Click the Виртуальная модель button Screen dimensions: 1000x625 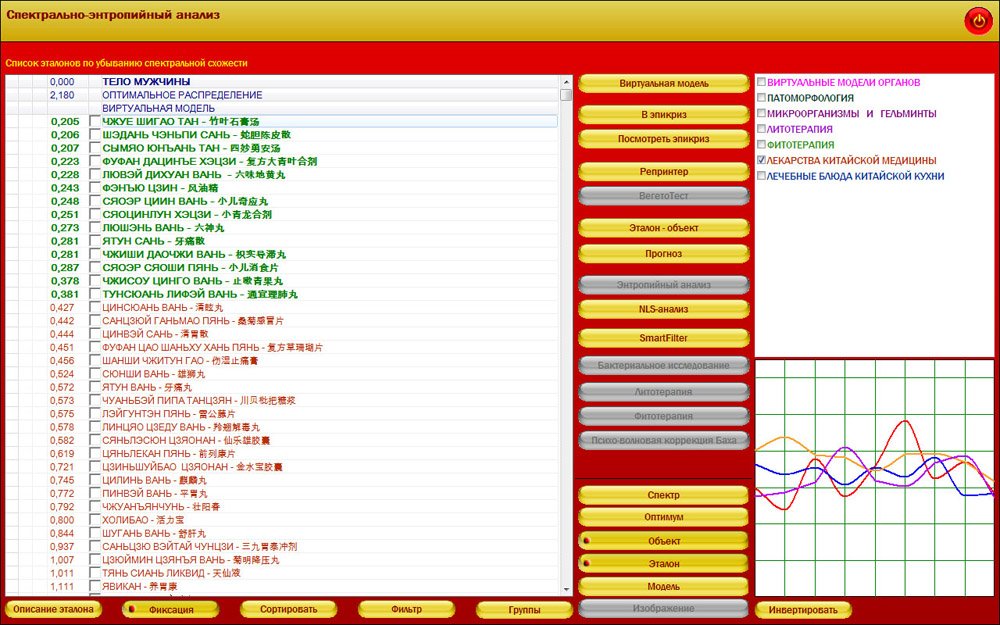[x=664, y=83]
